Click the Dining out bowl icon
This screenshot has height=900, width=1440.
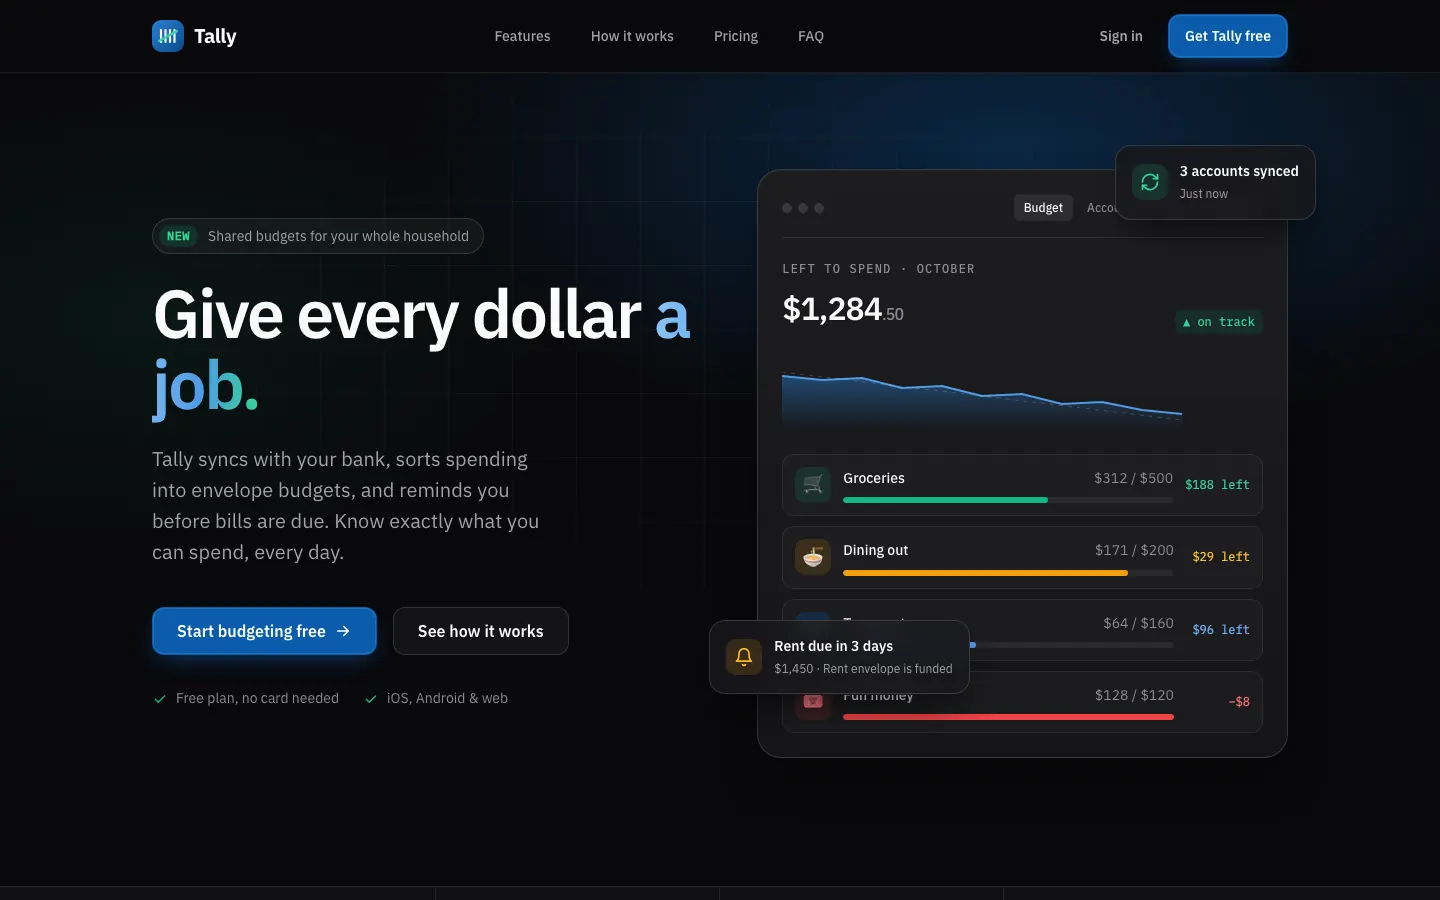(813, 557)
